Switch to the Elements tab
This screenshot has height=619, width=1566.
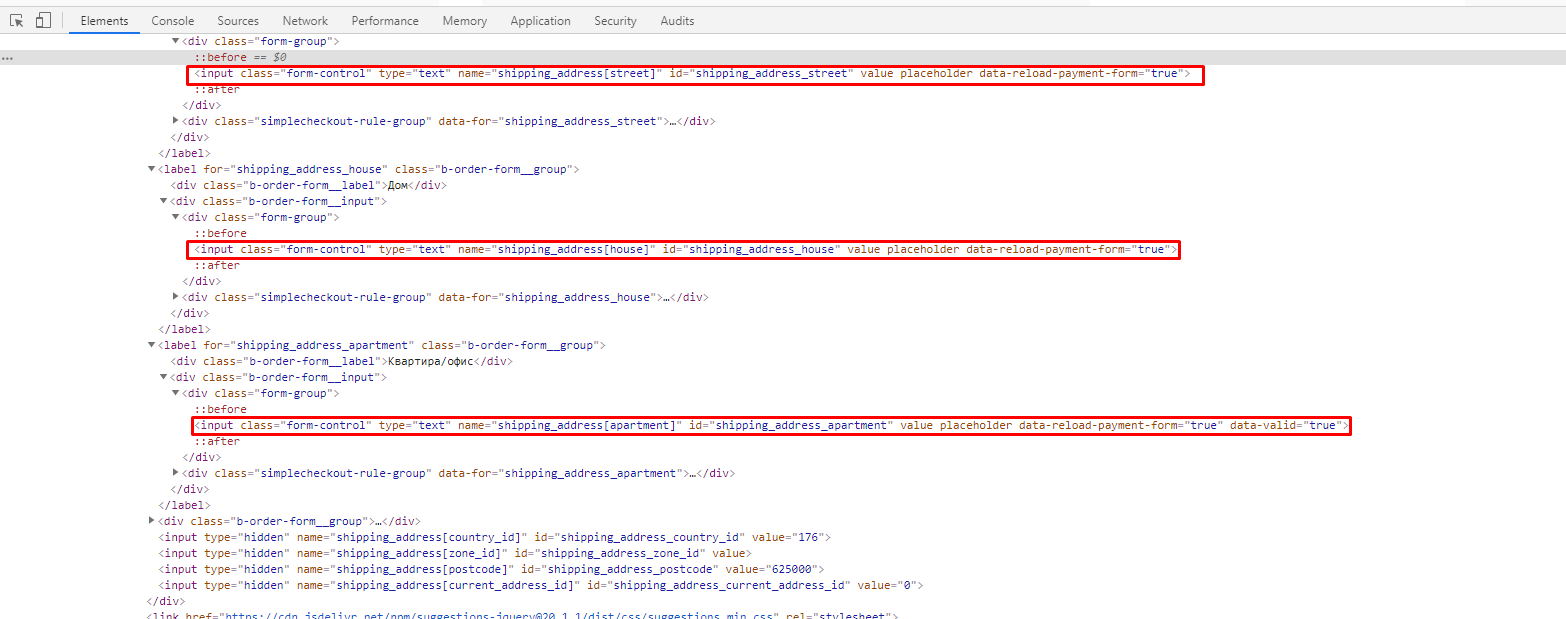[104, 21]
